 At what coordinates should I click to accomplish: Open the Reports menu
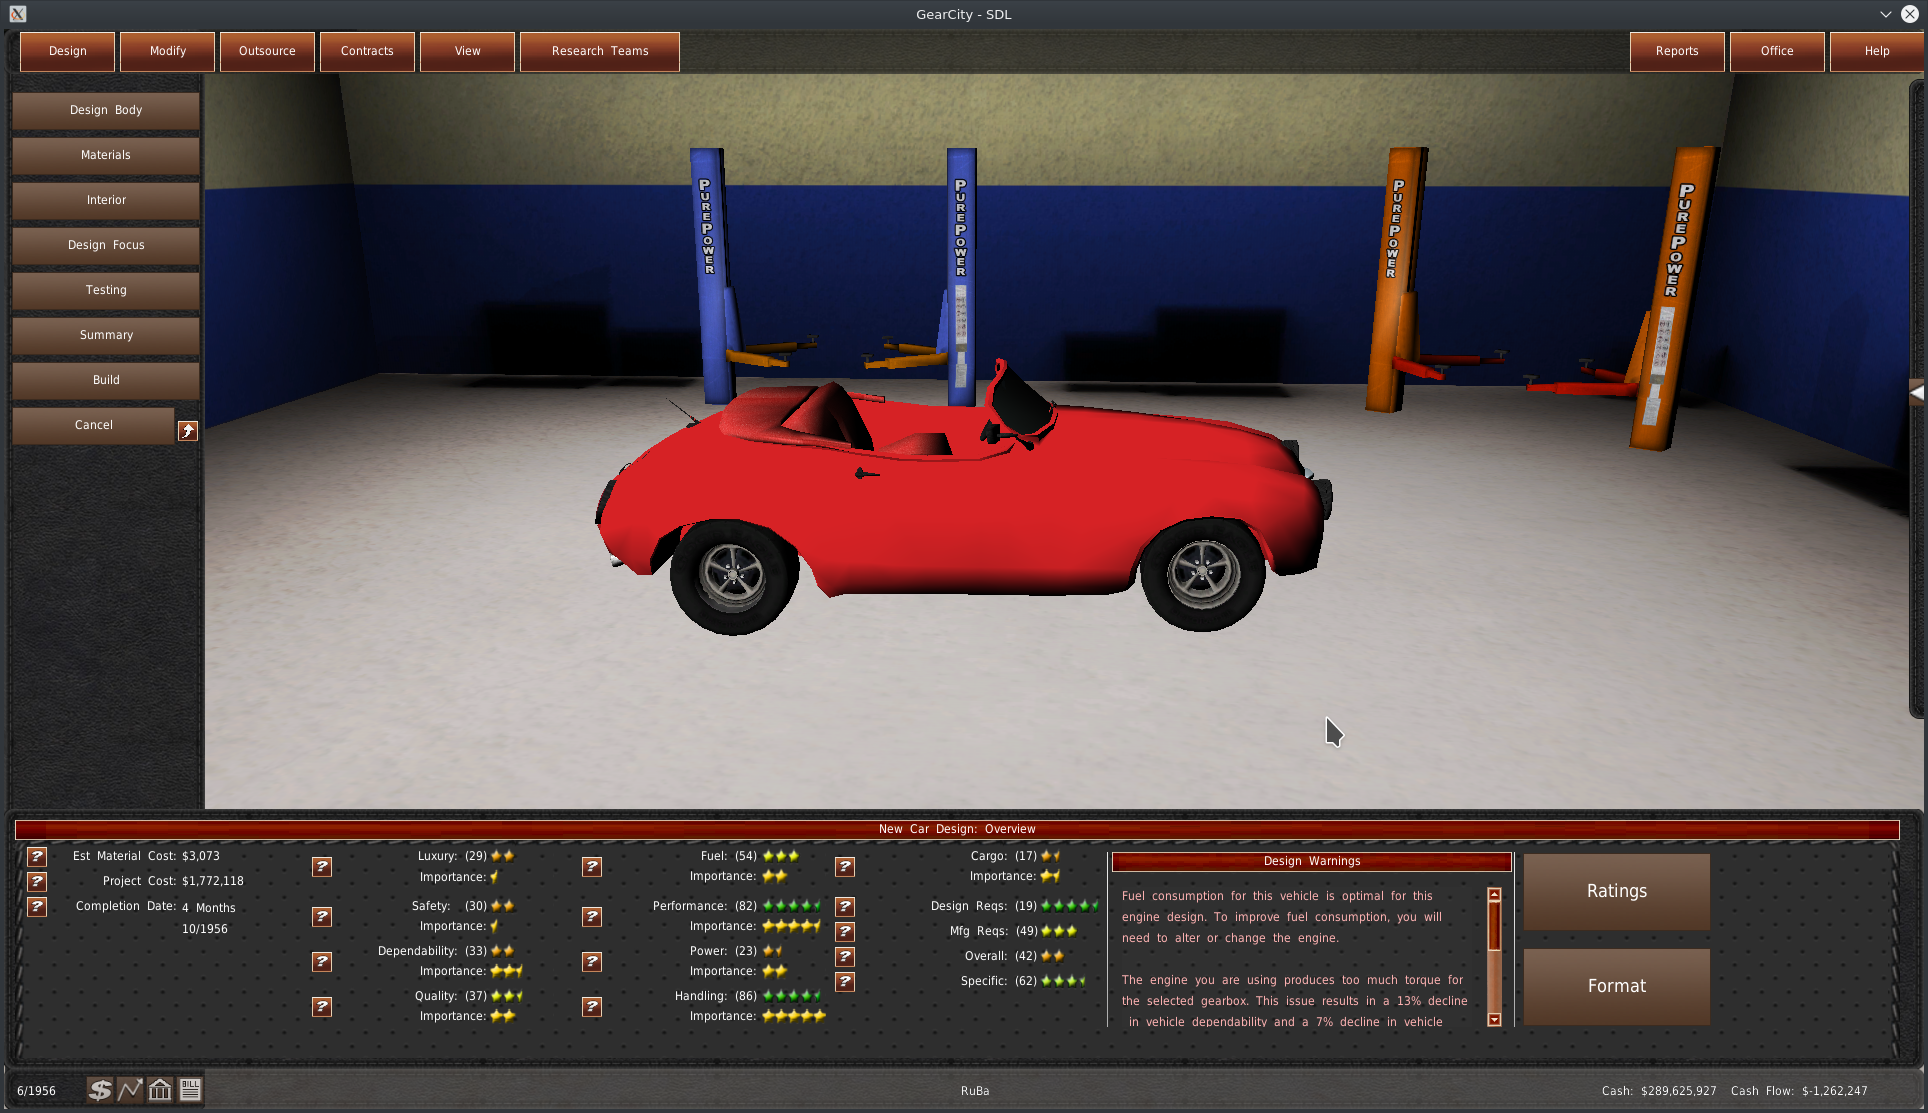tap(1677, 51)
